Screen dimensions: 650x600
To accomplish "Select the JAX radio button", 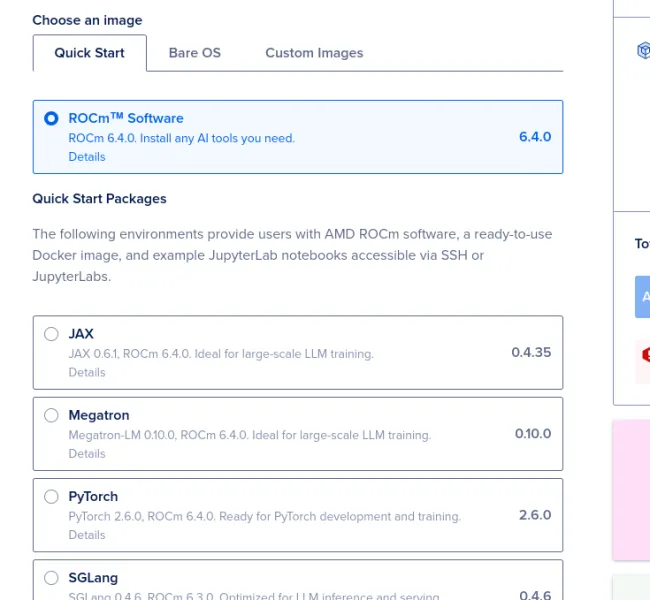I will point(51,334).
